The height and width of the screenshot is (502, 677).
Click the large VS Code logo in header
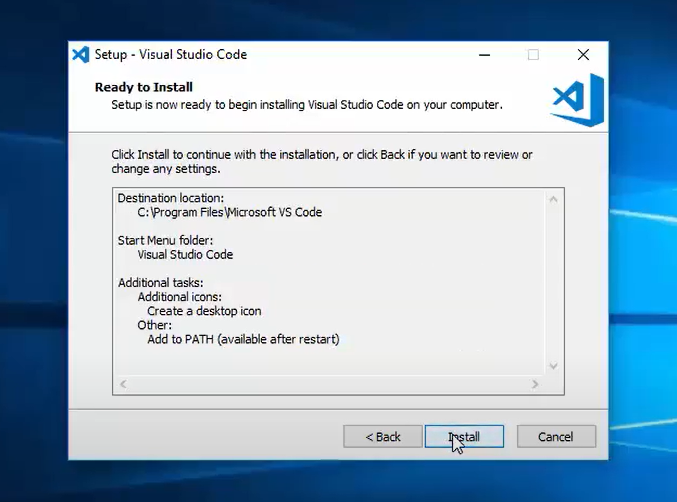coord(578,100)
